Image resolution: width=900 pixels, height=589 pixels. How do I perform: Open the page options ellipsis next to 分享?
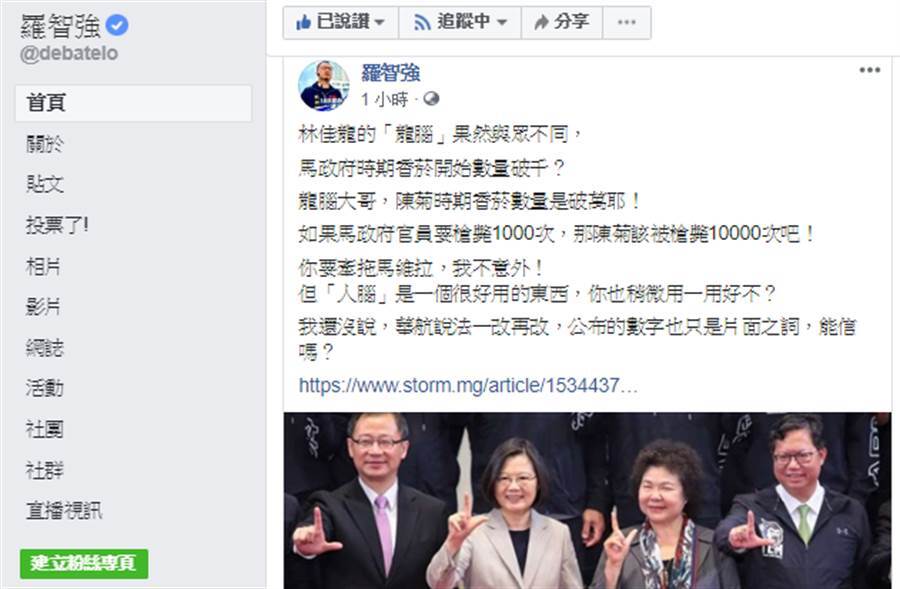pos(627,22)
